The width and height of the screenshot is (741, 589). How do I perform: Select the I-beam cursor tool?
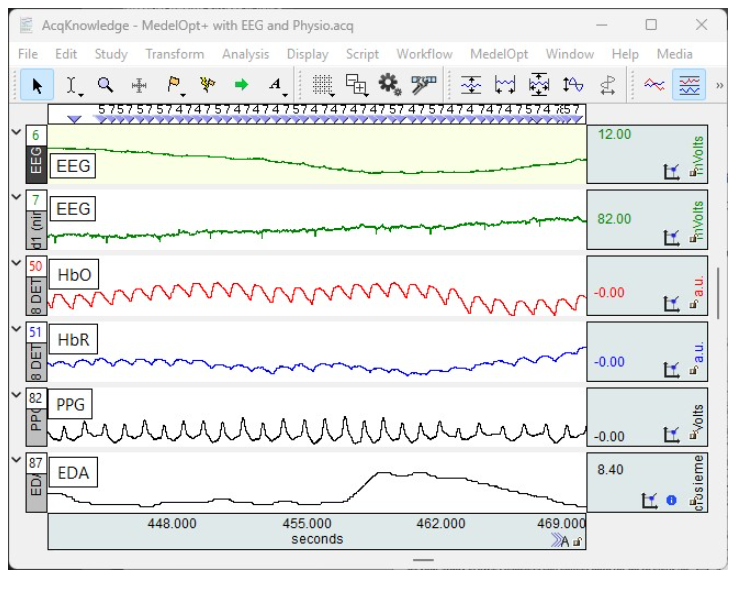pyautogui.click(x=71, y=86)
